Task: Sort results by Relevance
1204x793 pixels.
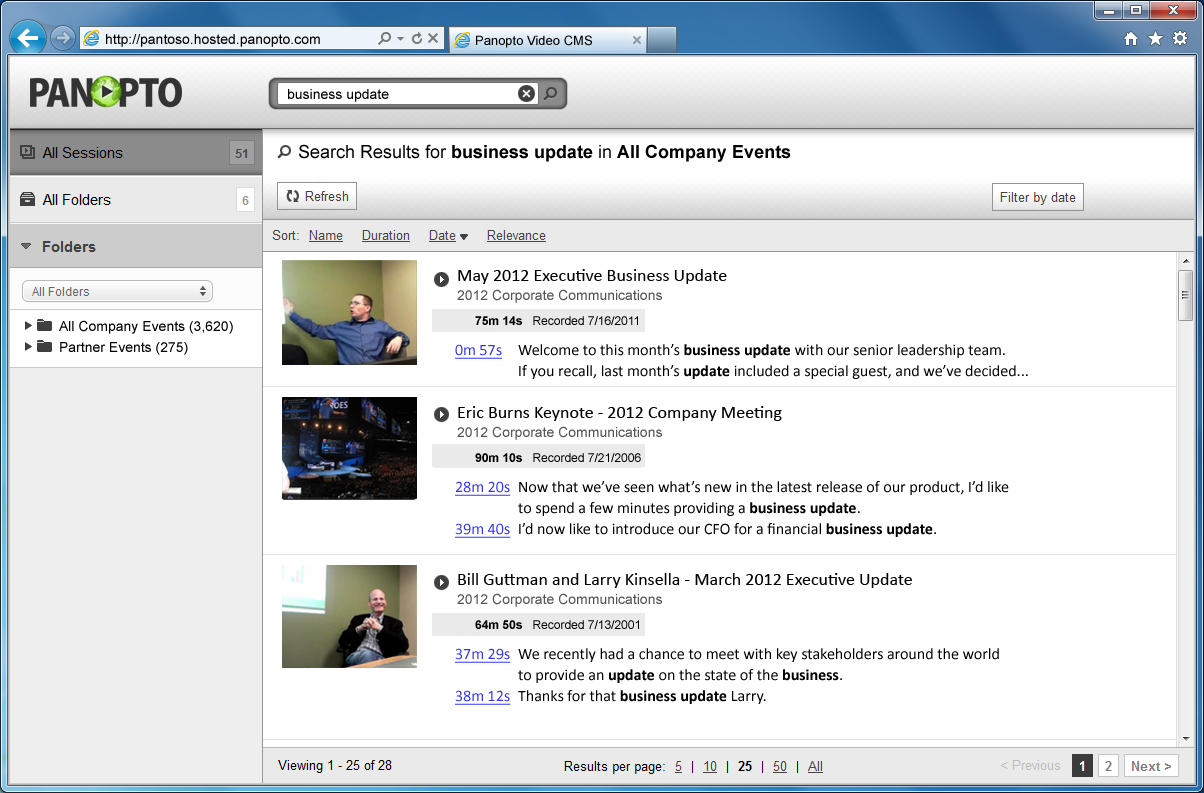Action: (x=516, y=236)
